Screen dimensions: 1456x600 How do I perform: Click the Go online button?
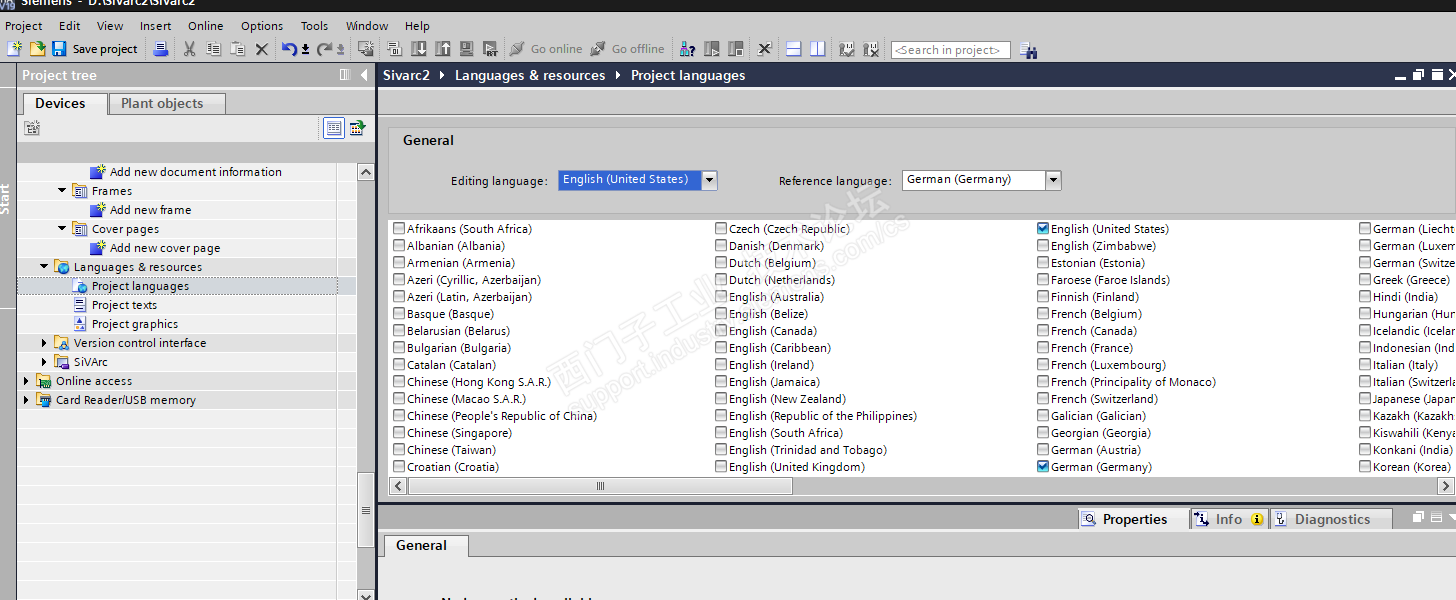pyautogui.click(x=545, y=49)
